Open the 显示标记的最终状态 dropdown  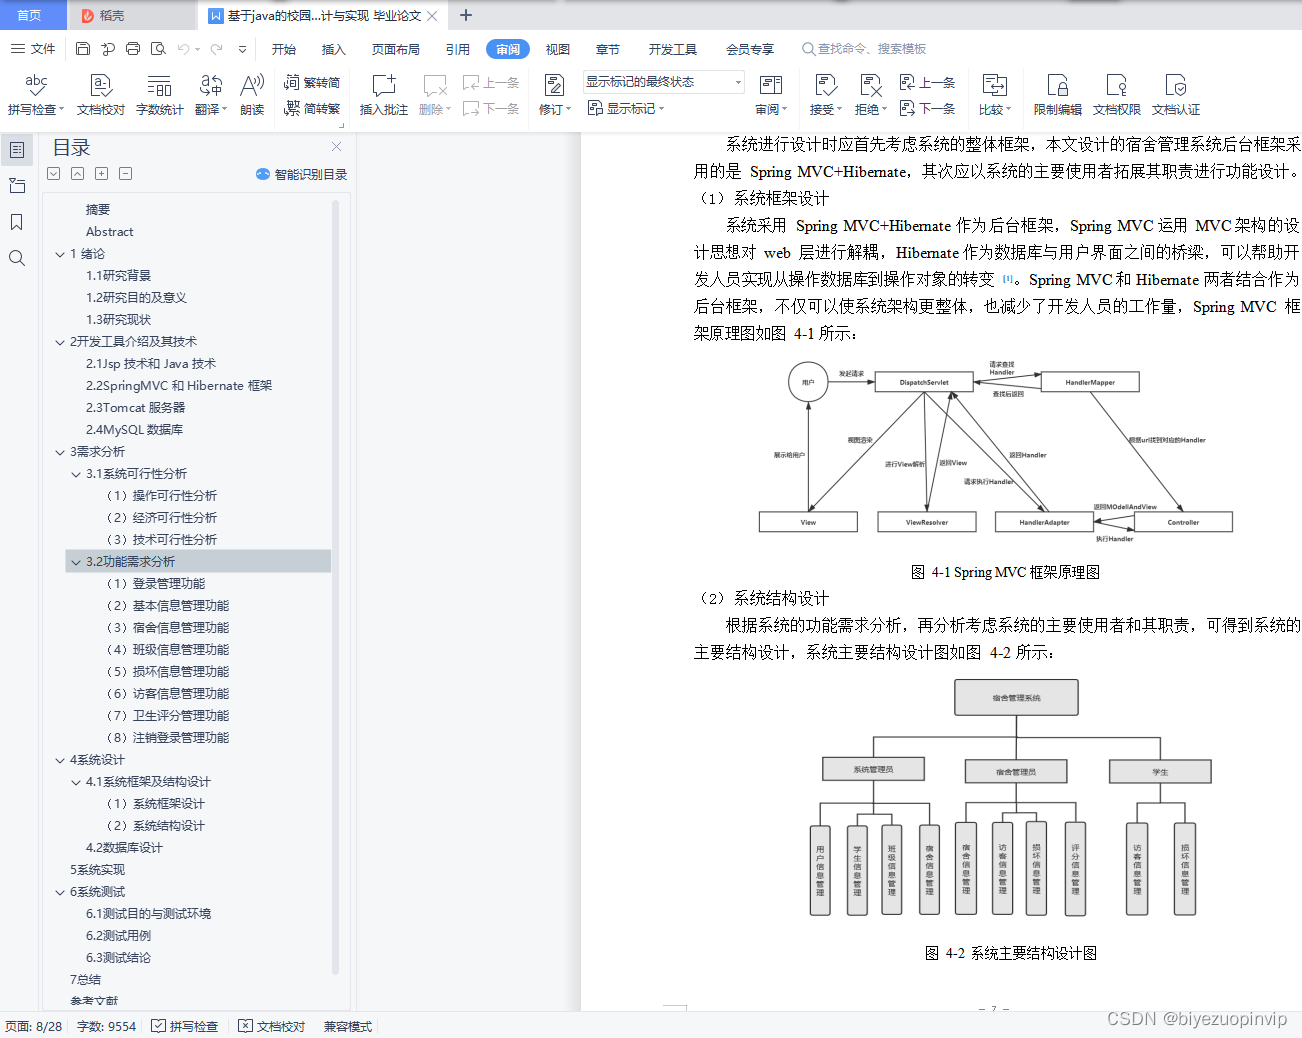click(662, 81)
